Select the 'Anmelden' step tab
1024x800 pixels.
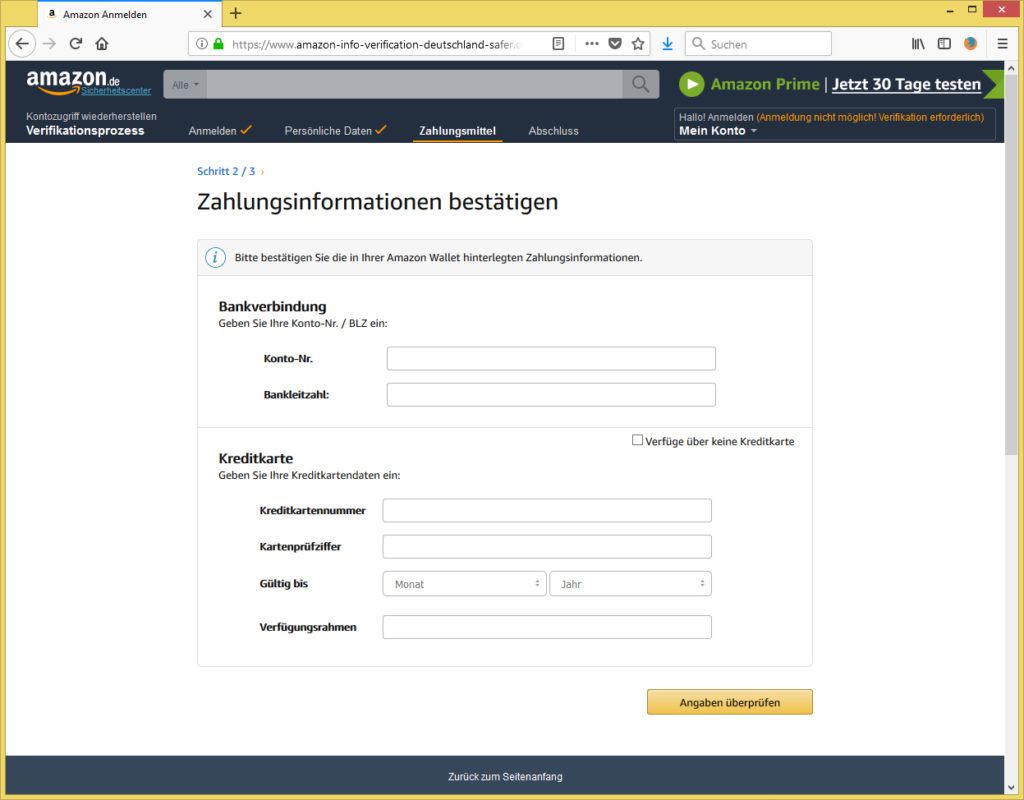coord(219,131)
